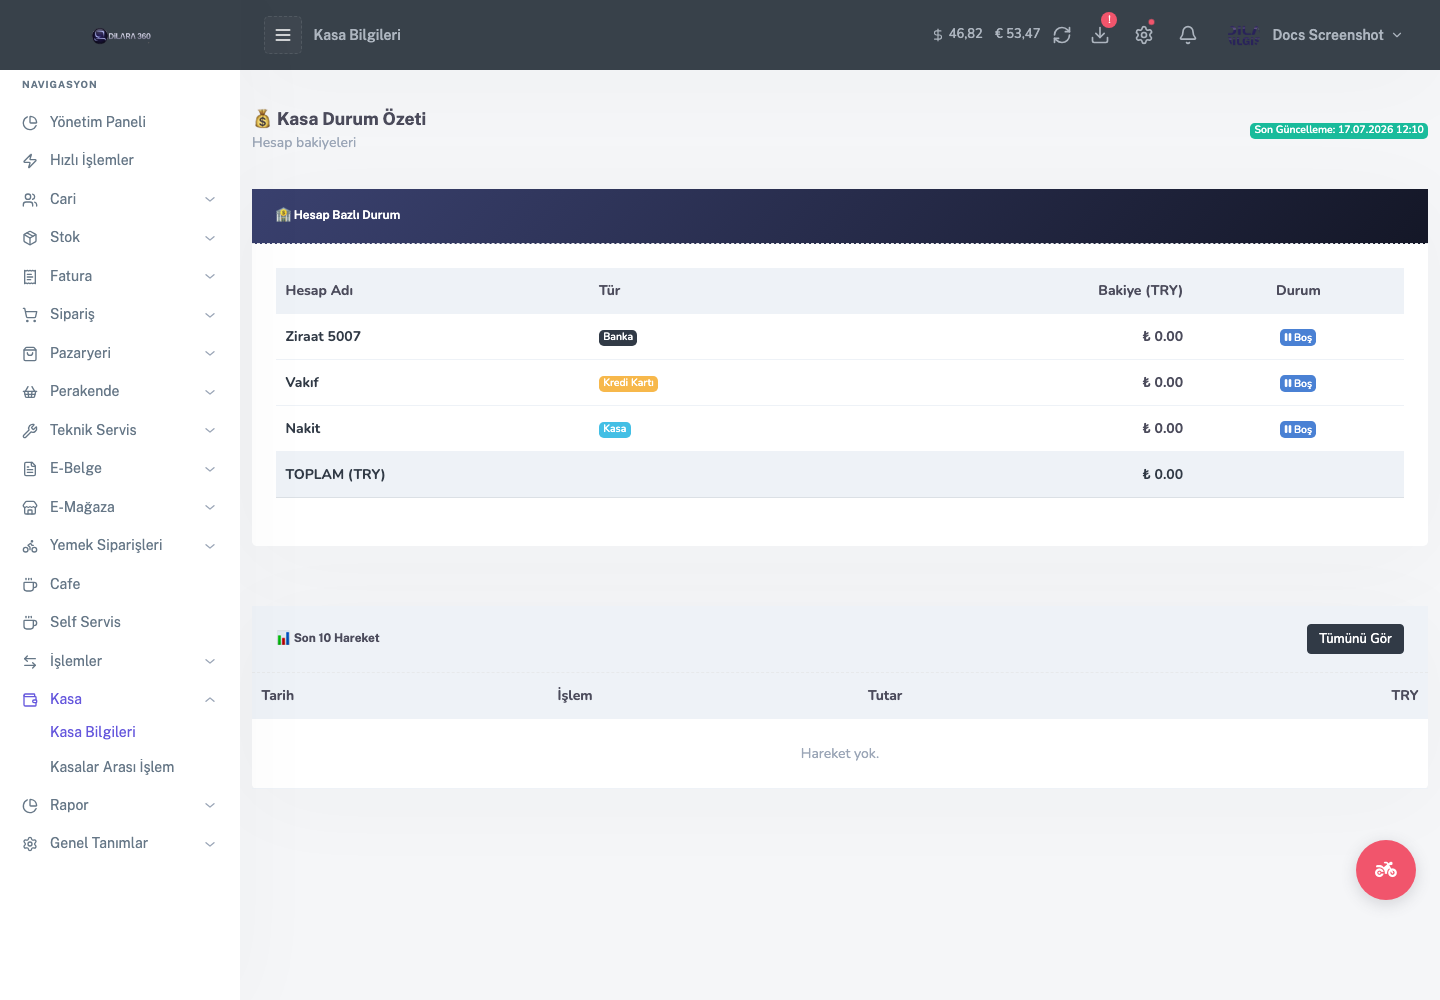The width and height of the screenshot is (1440, 1000).
Task: Click the Son Güncelleme green badge
Action: [1339, 130]
